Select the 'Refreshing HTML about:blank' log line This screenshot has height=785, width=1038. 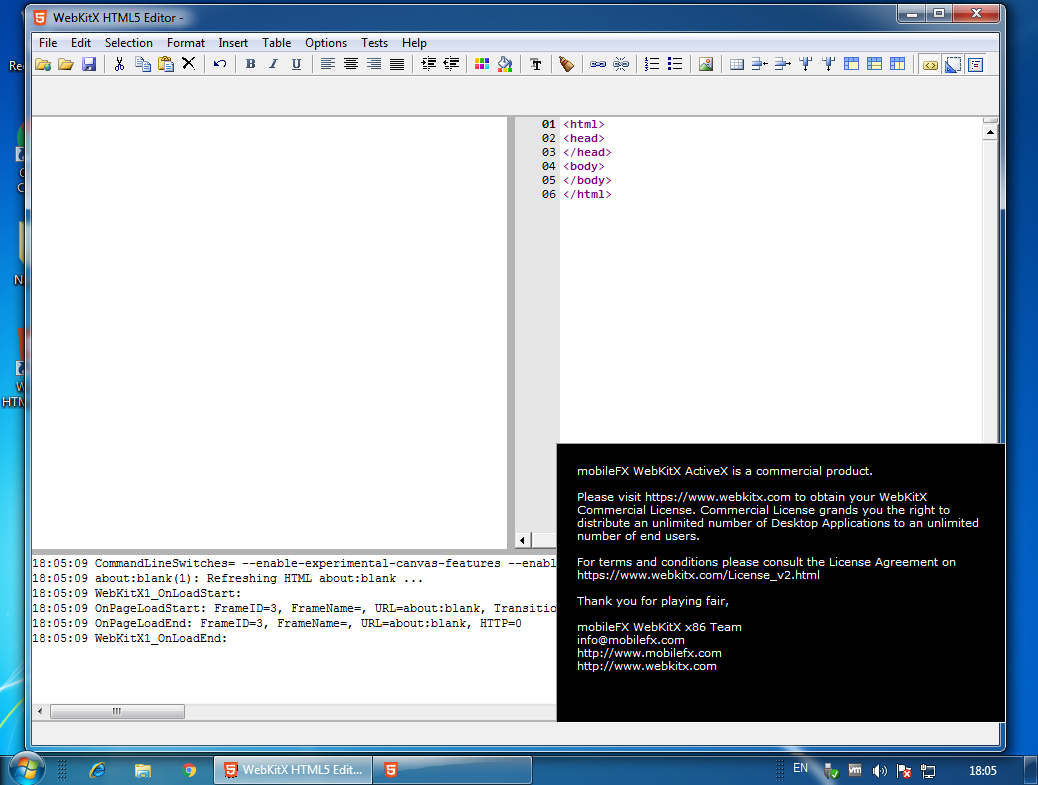[228, 578]
